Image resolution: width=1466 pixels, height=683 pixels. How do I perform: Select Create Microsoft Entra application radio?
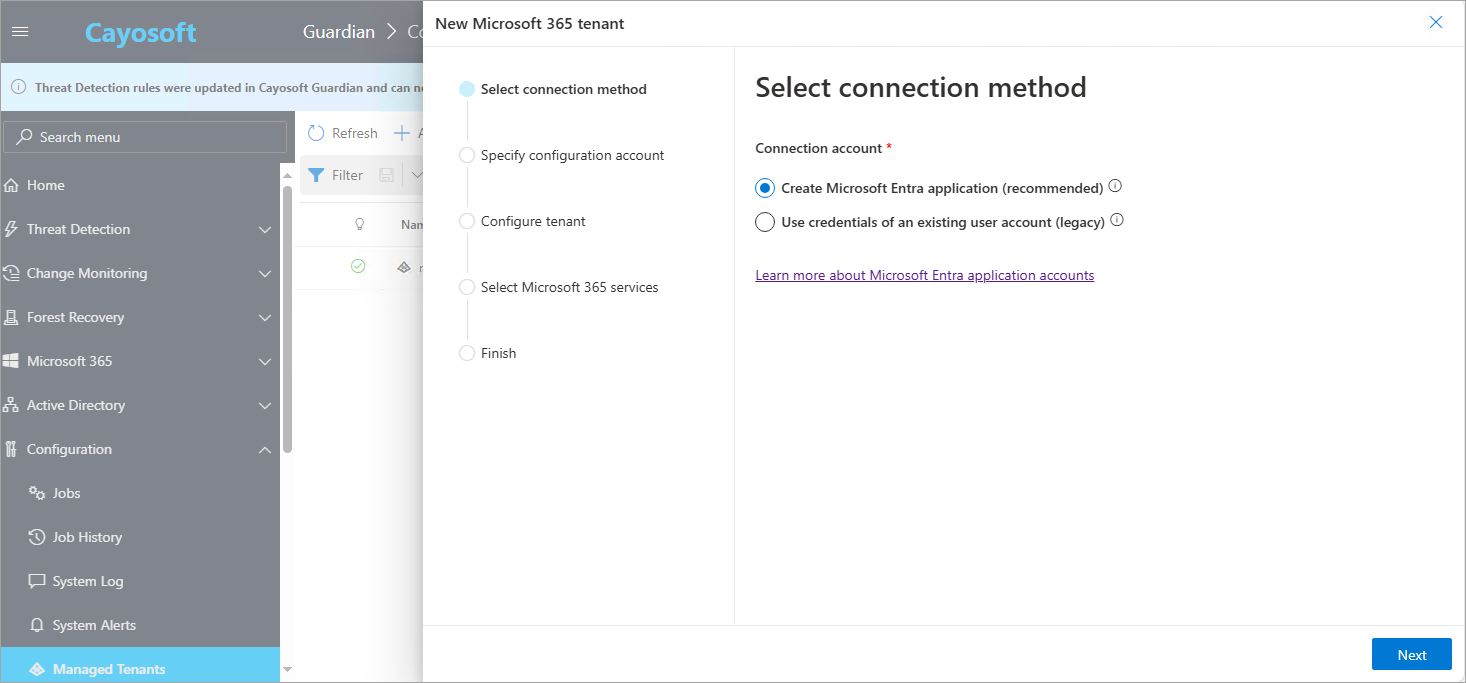765,188
